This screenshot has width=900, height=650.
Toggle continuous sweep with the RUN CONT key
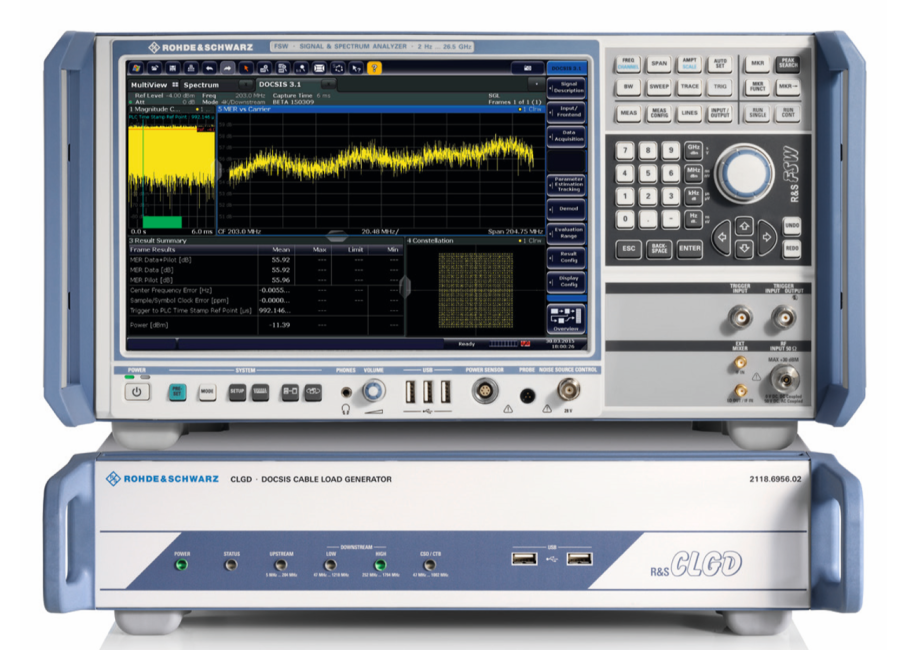pos(790,114)
